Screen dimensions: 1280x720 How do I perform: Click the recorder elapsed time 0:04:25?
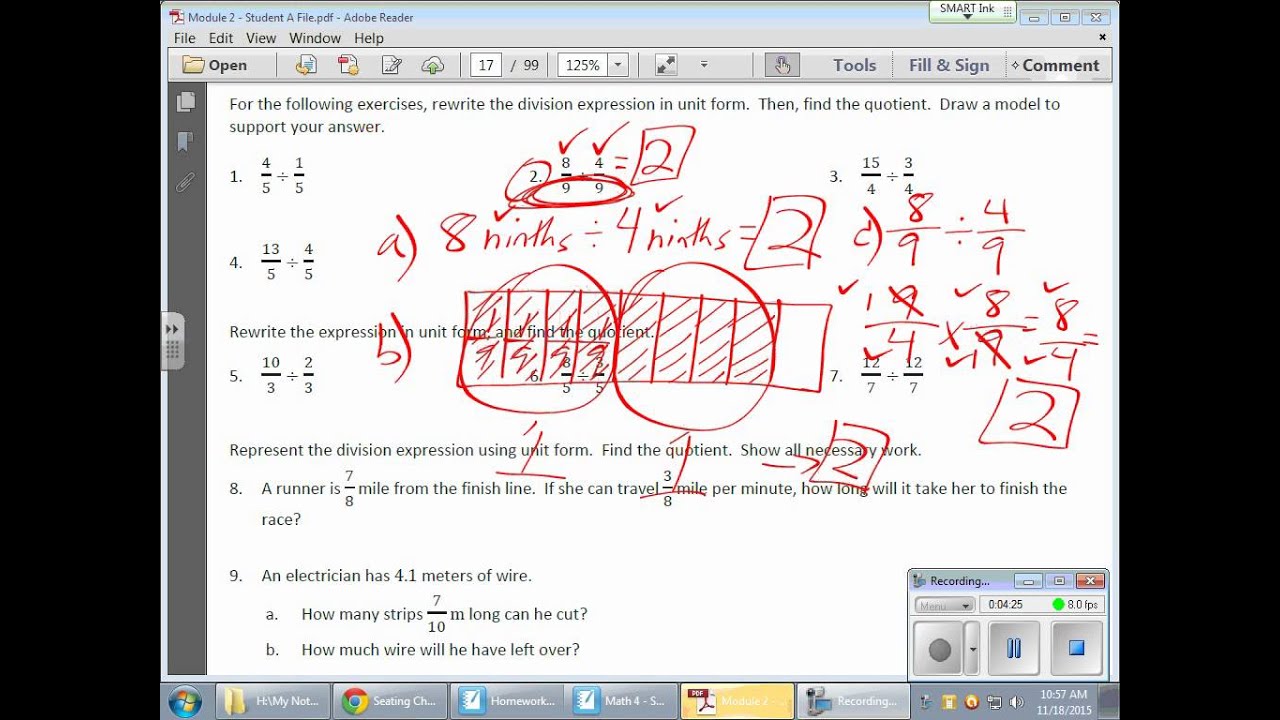point(1005,605)
